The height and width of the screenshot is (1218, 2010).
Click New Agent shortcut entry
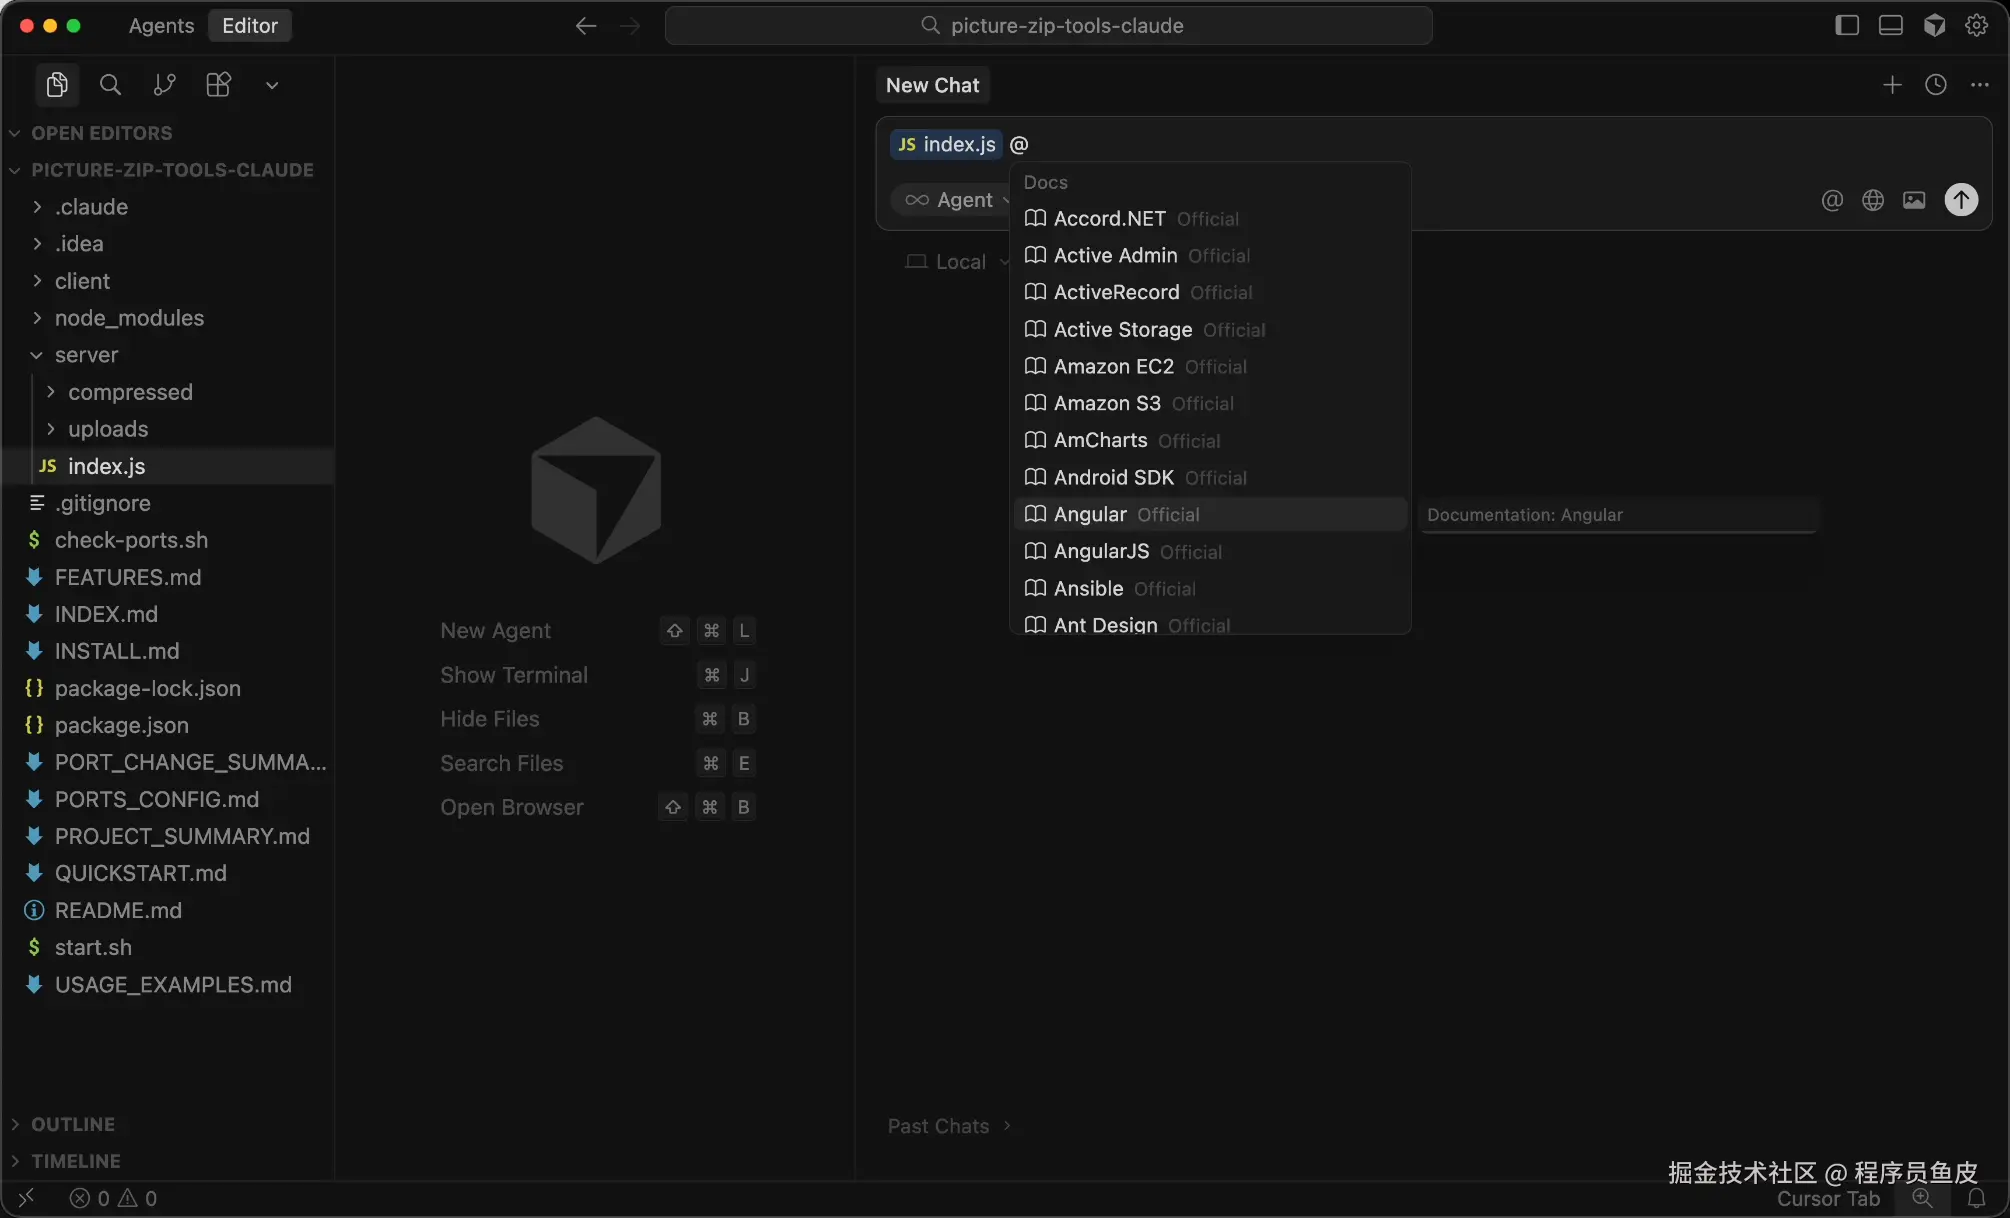point(496,631)
